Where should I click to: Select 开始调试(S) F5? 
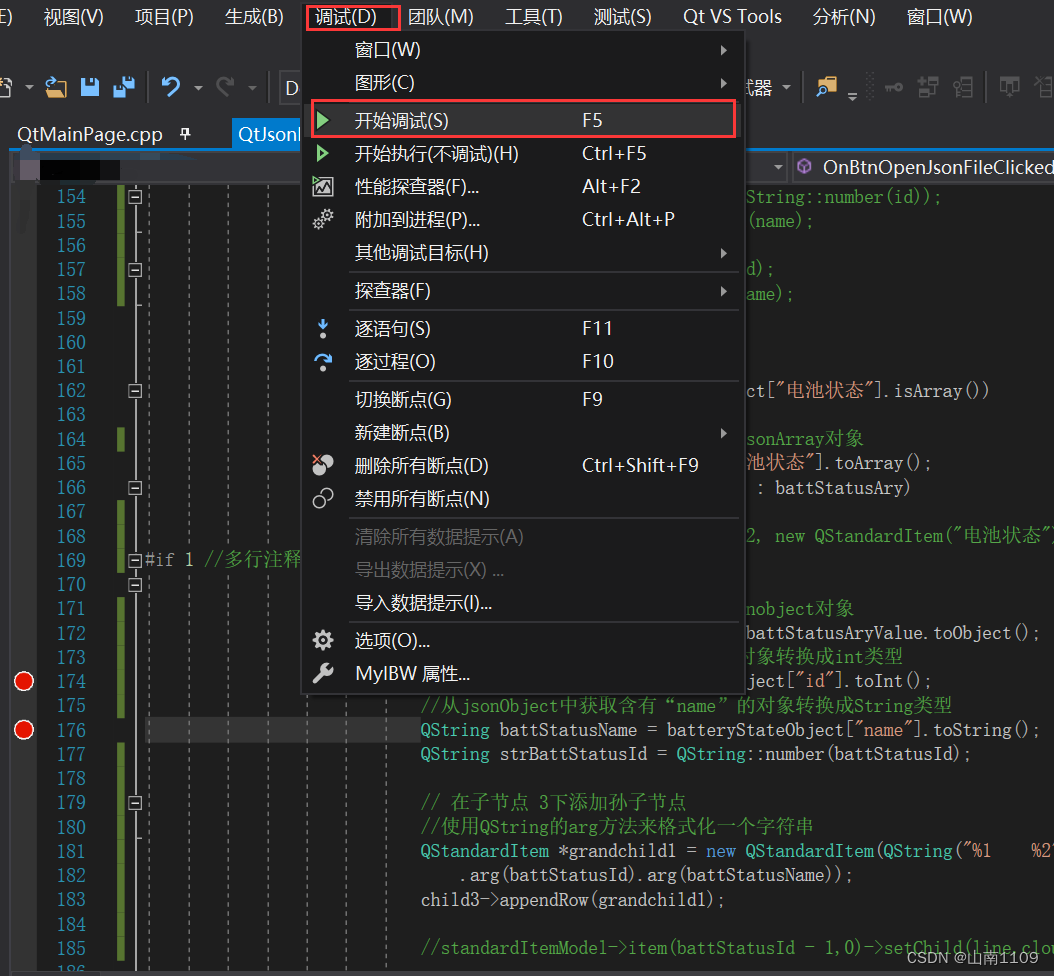tap(524, 120)
